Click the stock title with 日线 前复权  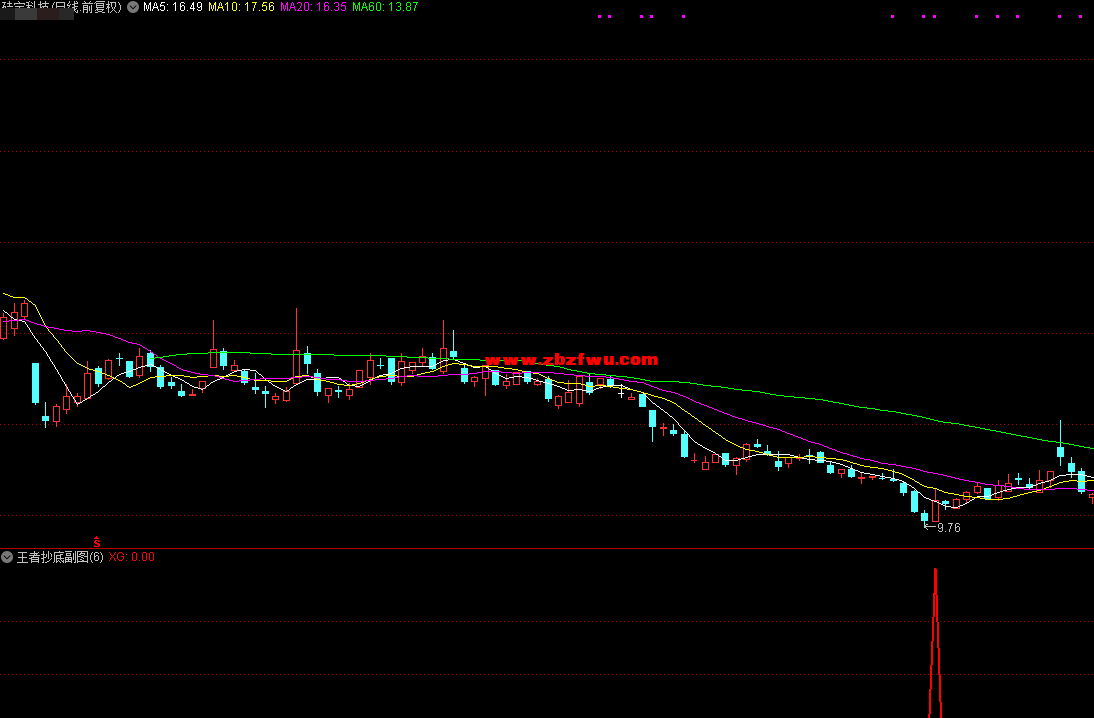pos(60,7)
